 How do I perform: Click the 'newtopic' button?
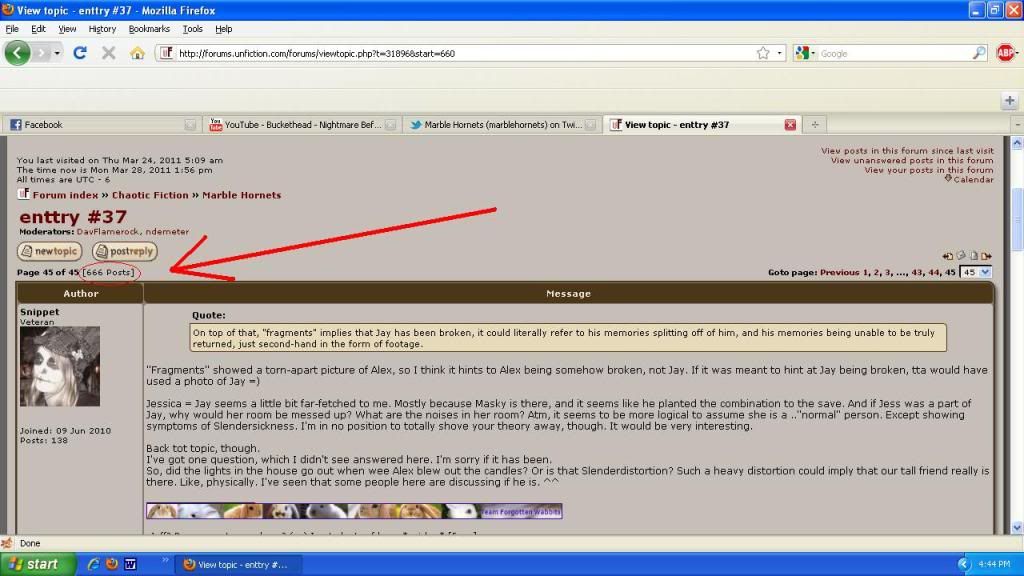[x=49, y=252]
